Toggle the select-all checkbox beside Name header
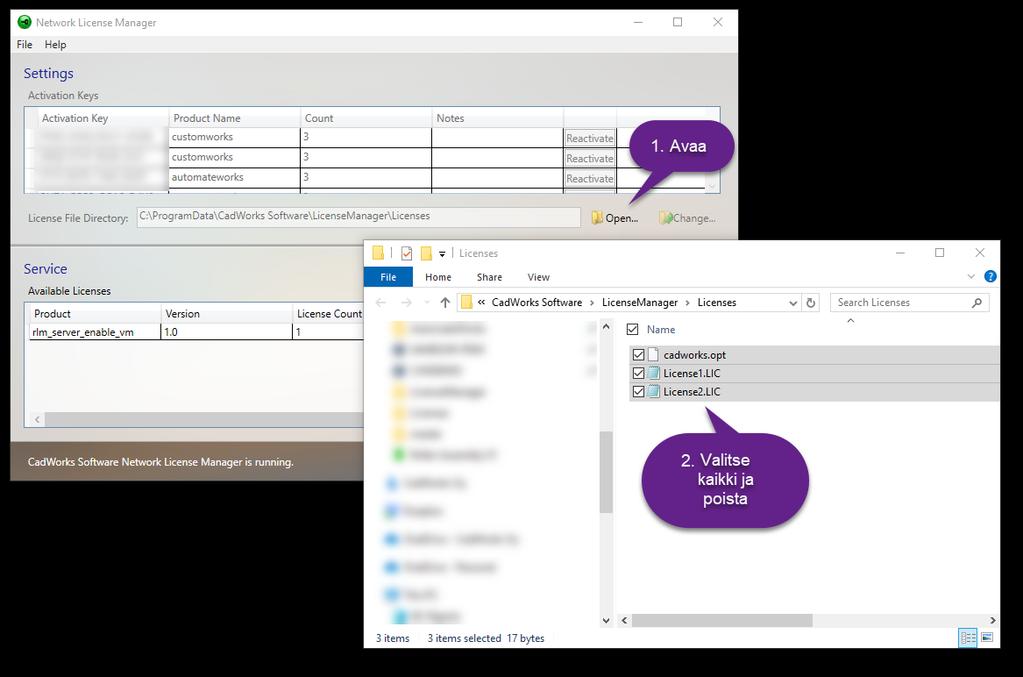This screenshot has width=1023, height=677. click(x=632, y=329)
